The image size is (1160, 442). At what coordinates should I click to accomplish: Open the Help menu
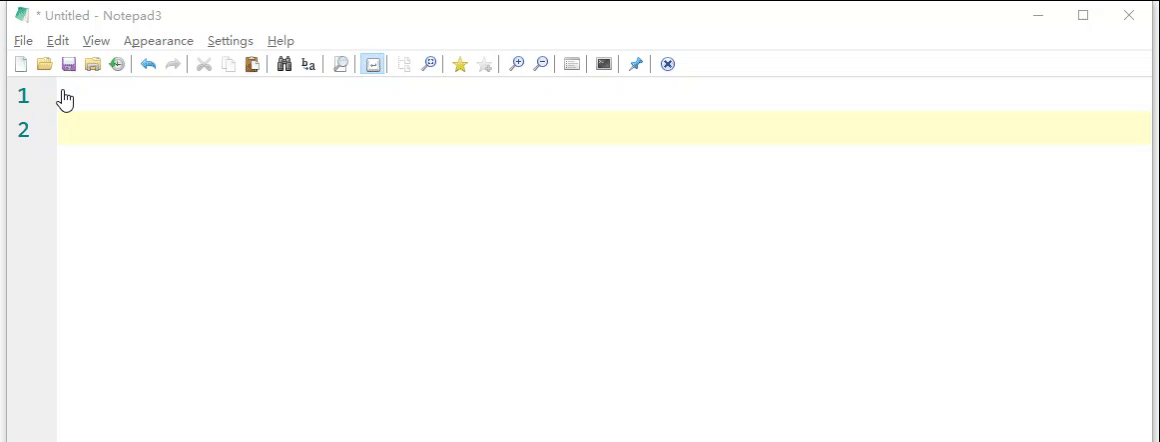point(280,41)
